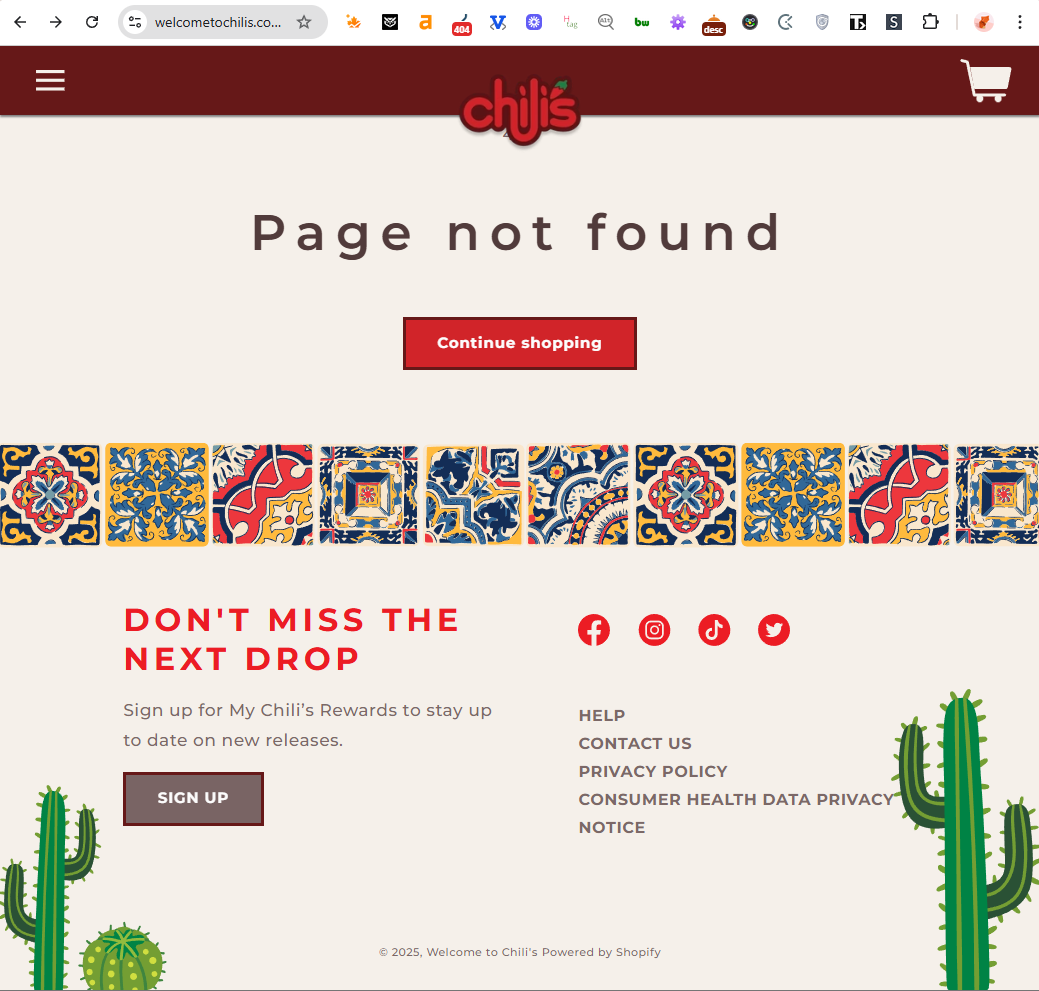This screenshot has width=1039, height=991.
Task: Focus the welcometochilis address bar
Action: tap(217, 23)
